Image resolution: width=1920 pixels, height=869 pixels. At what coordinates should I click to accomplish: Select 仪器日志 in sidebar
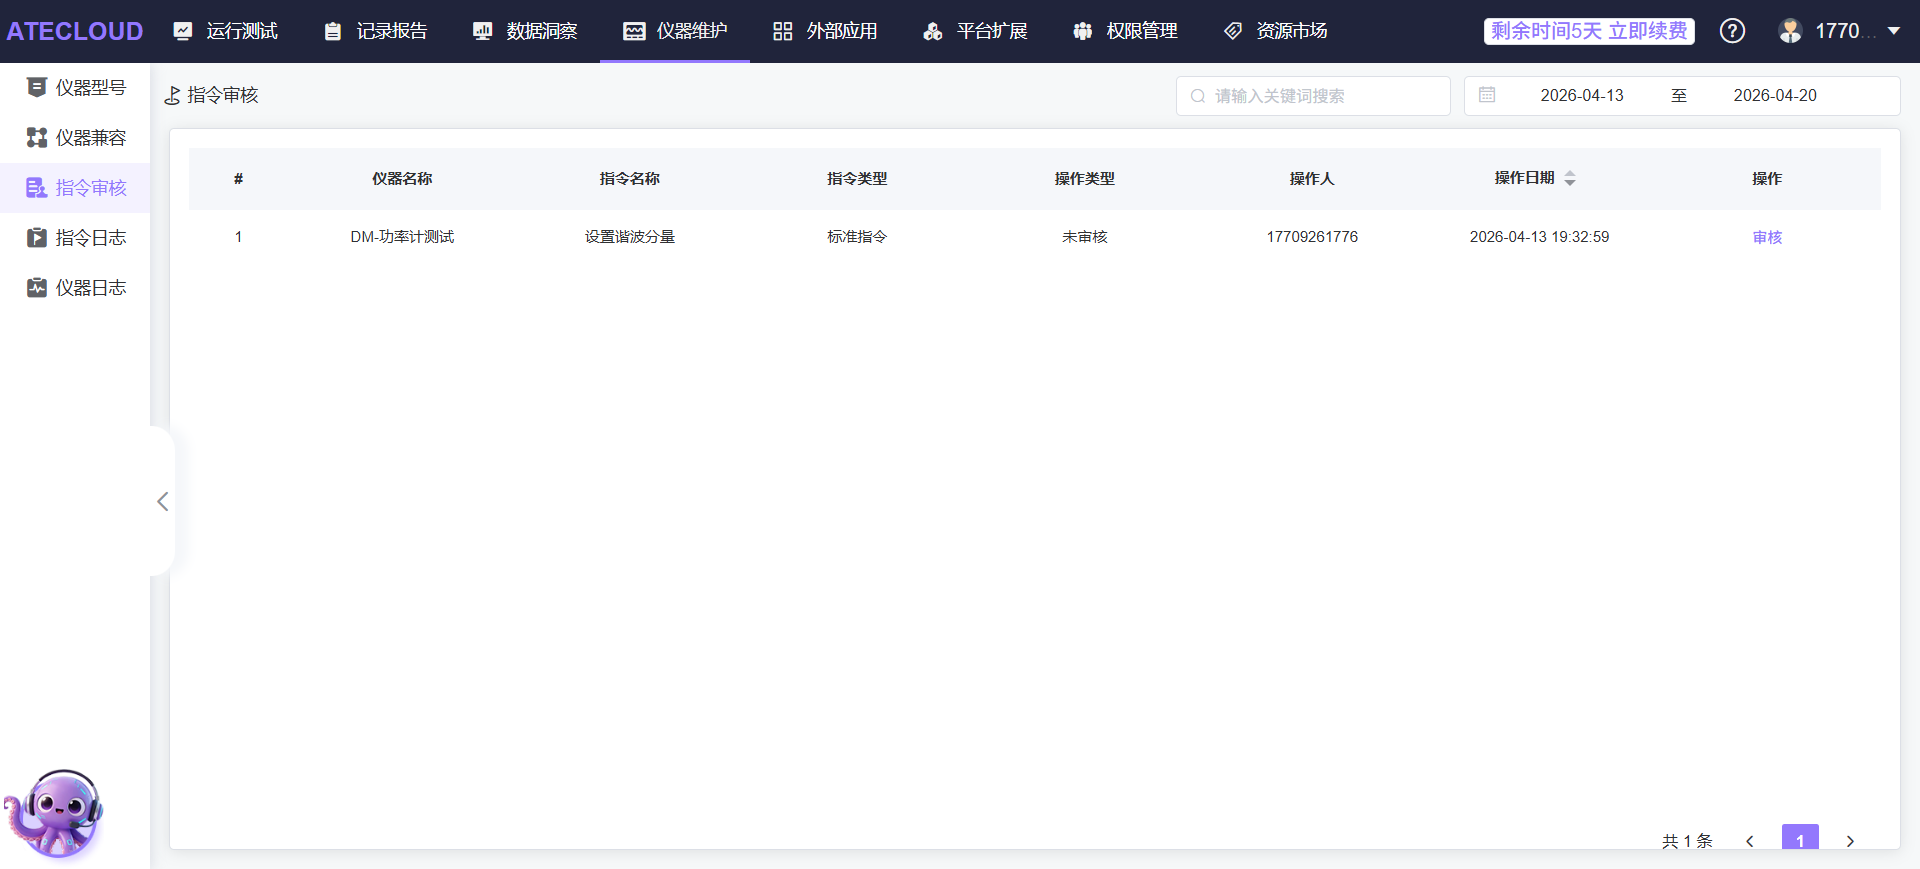pyautogui.click(x=75, y=288)
